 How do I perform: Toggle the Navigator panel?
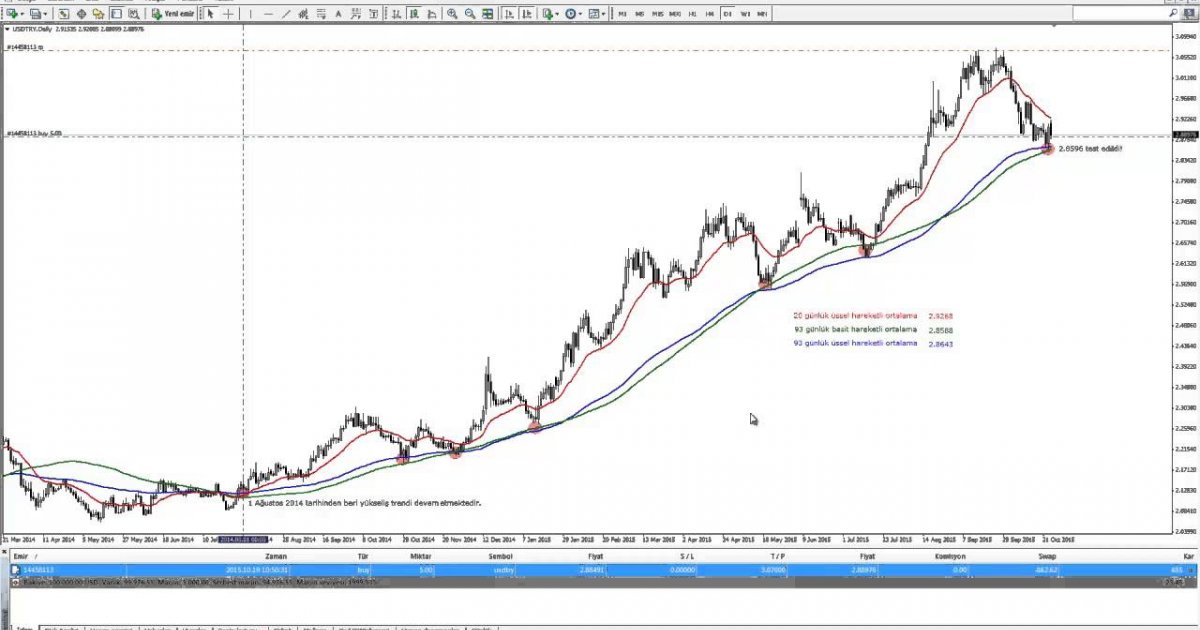pyautogui.click(x=98, y=14)
